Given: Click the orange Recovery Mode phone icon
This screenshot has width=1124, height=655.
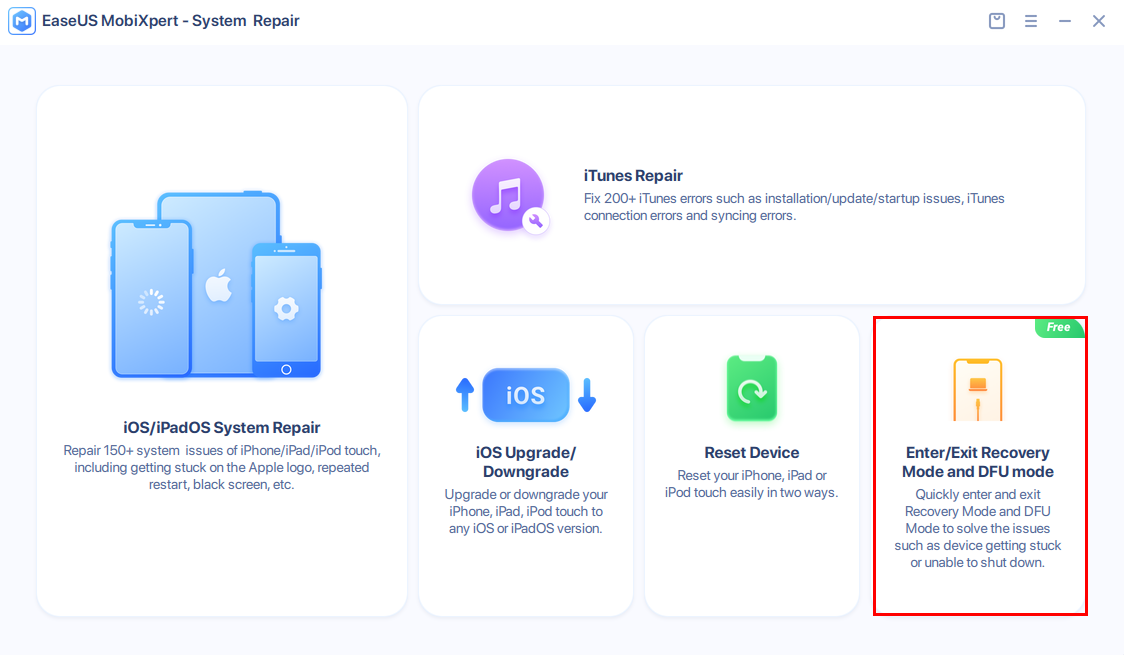Looking at the screenshot, I should pyautogui.click(x=978, y=390).
